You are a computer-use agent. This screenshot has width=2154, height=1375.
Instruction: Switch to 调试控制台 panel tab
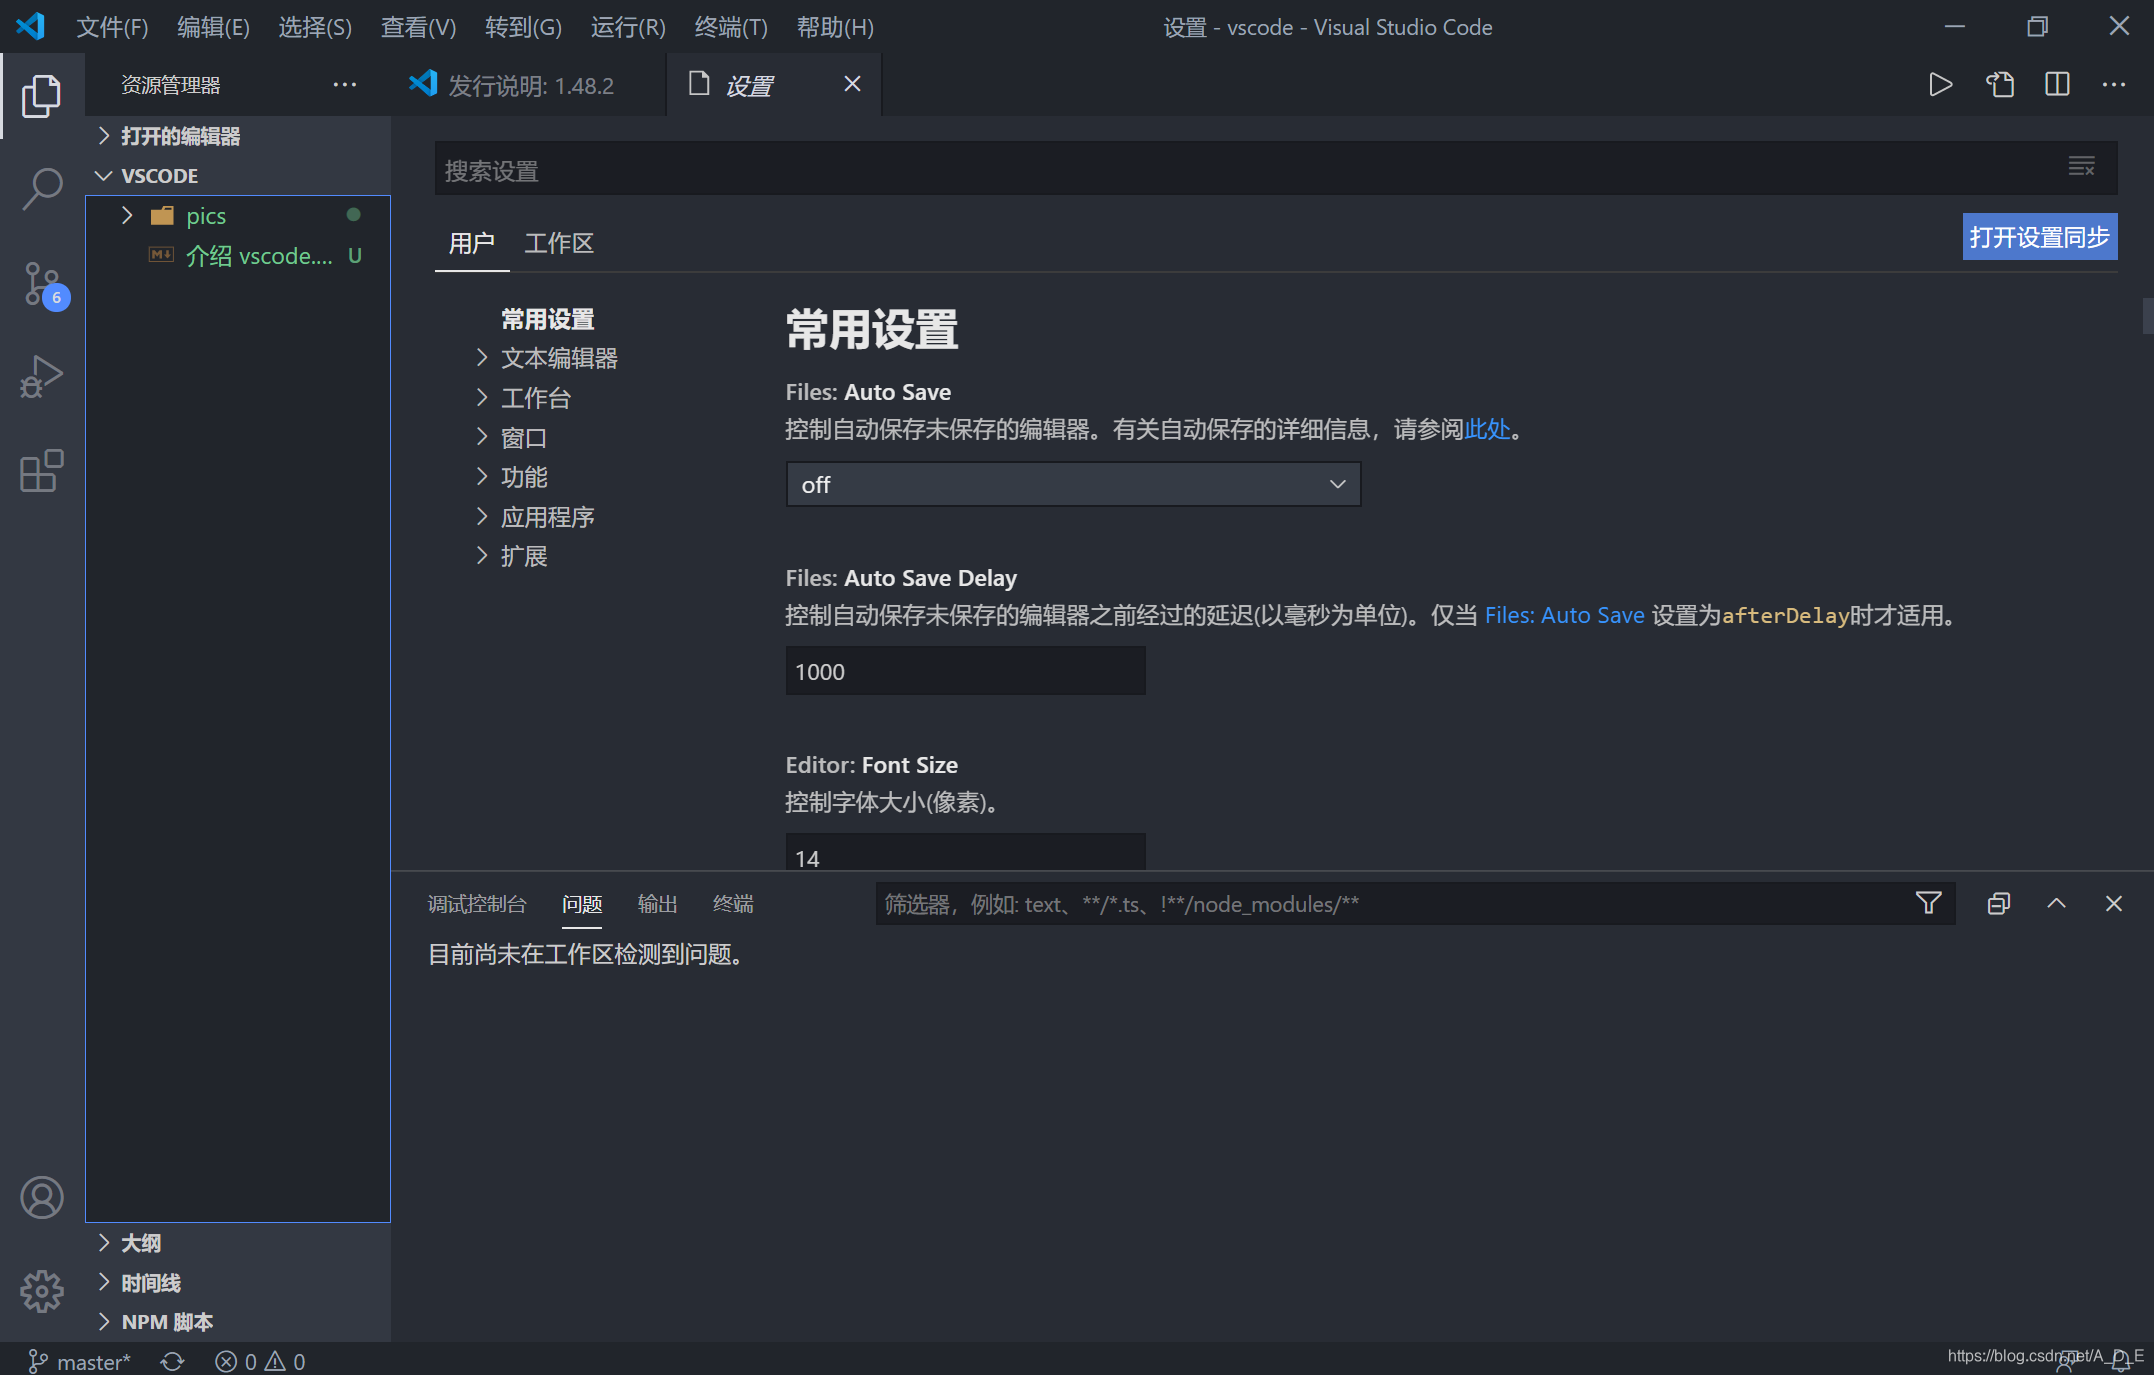(x=477, y=904)
